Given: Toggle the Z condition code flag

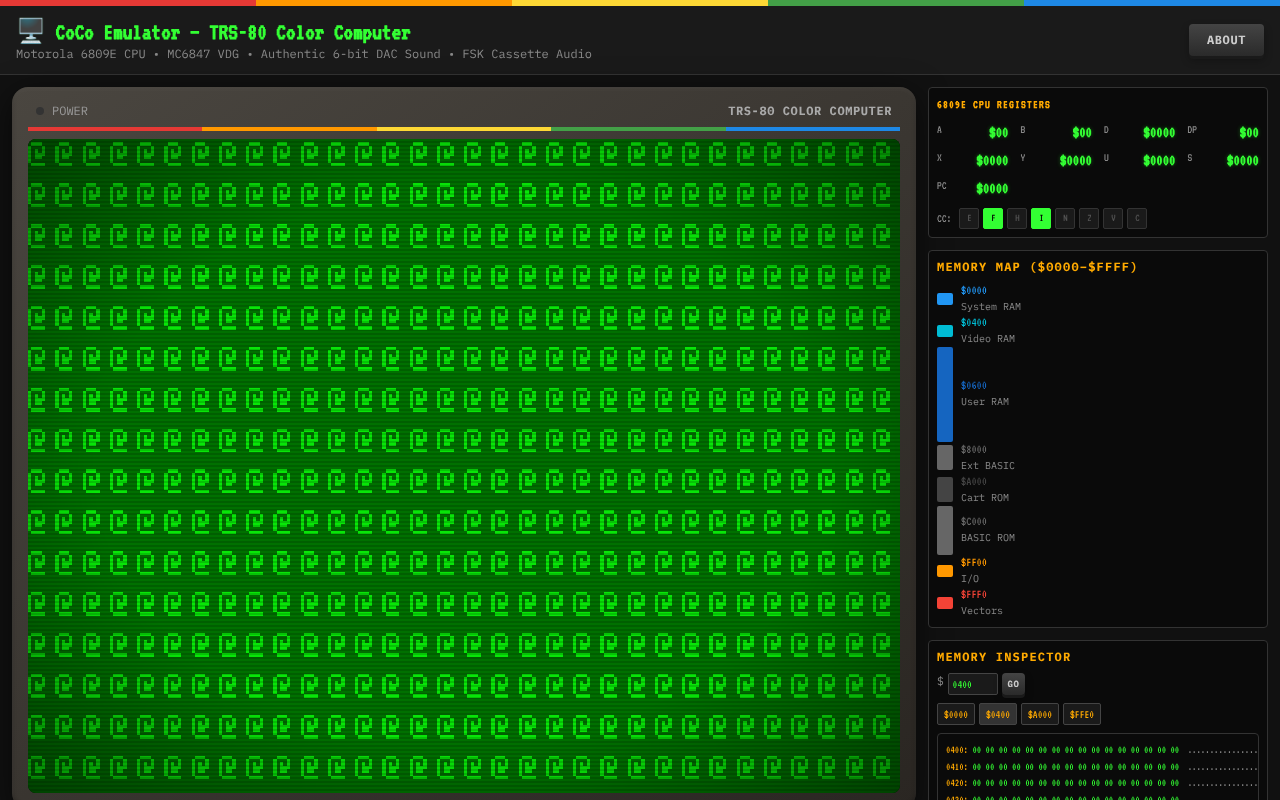Looking at the screenshot, I should 1089,219.
